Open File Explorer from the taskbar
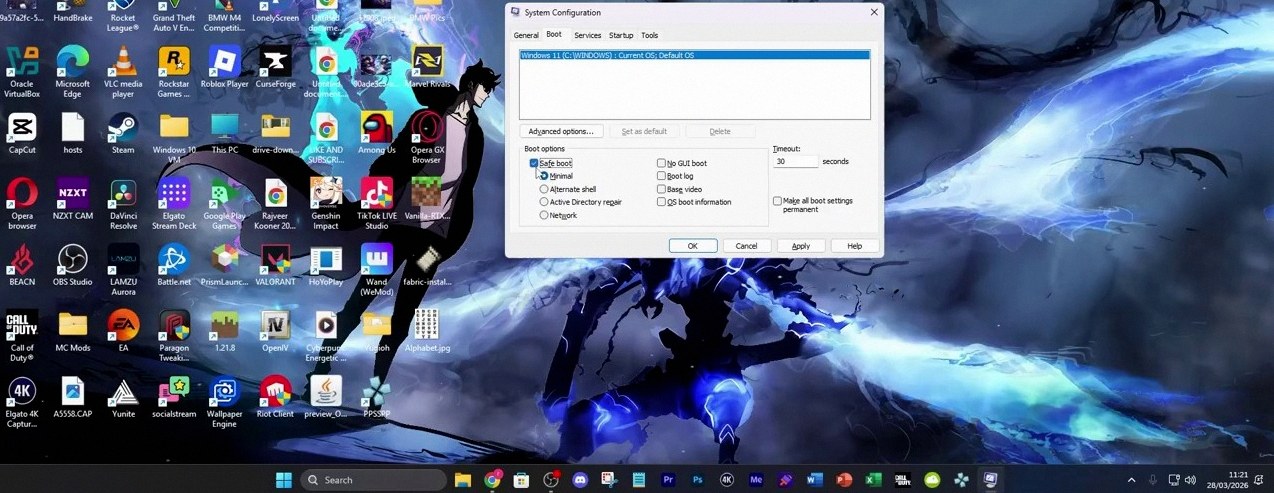This screenshot has width=1274, height=493. (463, 480)
